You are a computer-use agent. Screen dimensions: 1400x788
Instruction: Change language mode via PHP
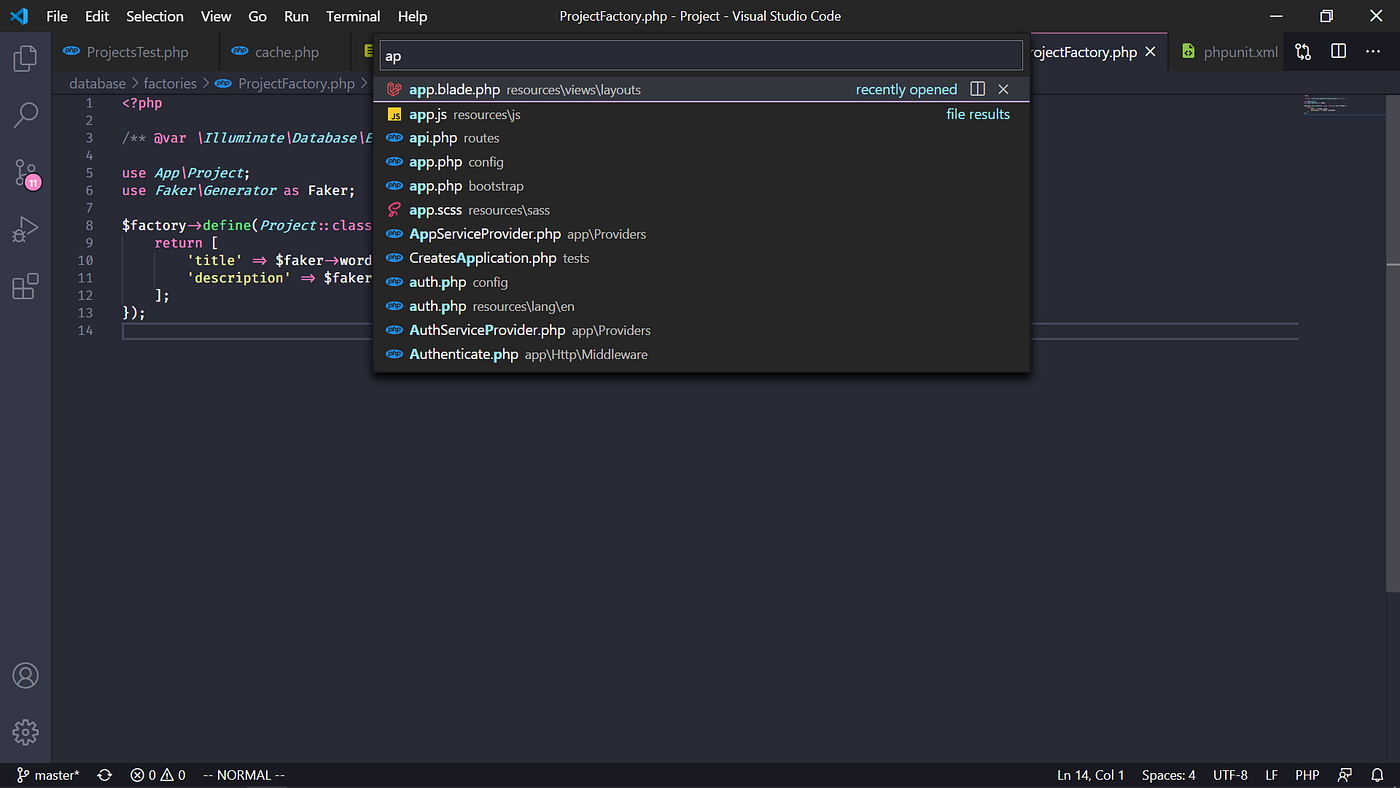tap(1307, 775)
